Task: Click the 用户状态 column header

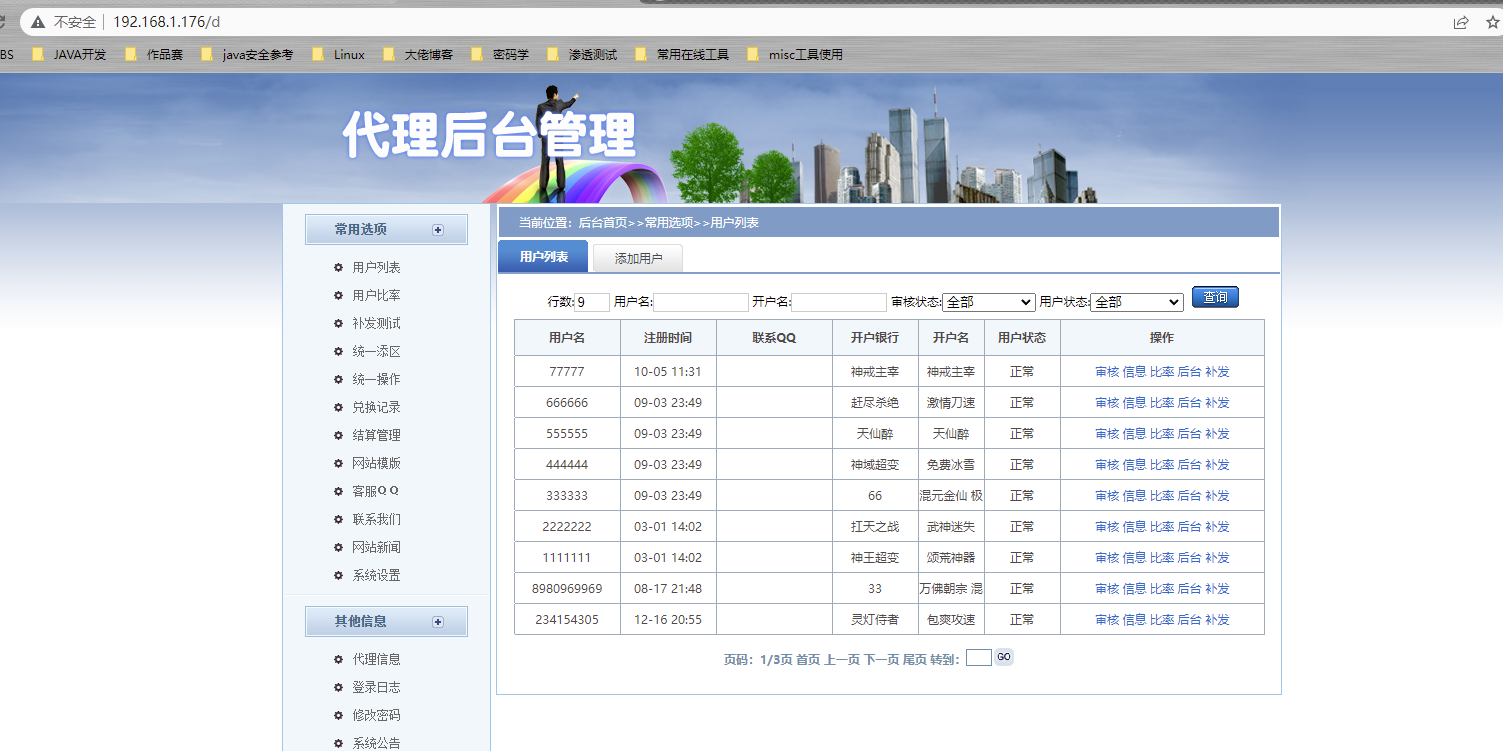Action: 1022,338
